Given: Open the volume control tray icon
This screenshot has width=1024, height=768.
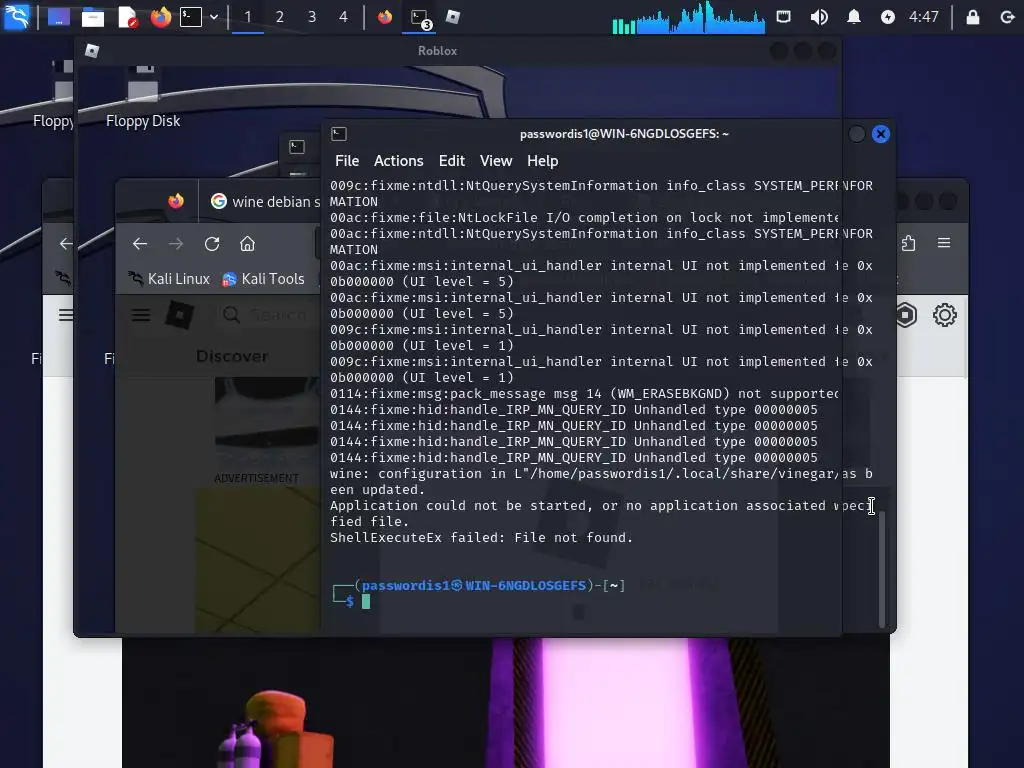Looking at the screenshot, I should pyautogui.click(x=819, y=17).
